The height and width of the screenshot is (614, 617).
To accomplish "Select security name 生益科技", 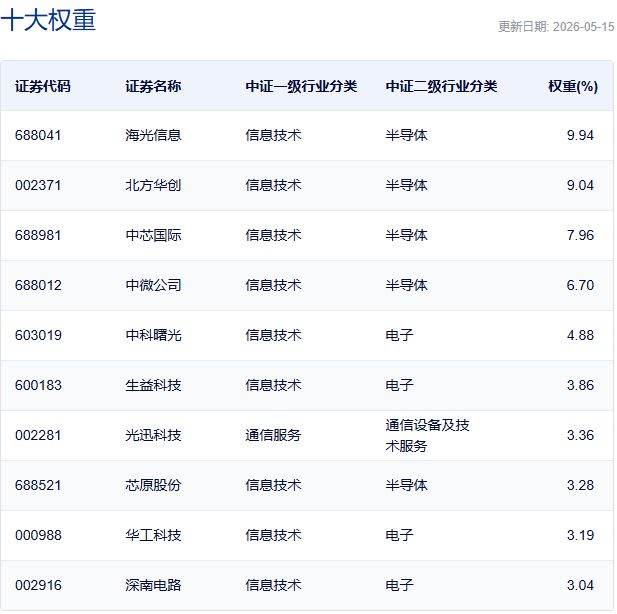I will coord(153,385).
